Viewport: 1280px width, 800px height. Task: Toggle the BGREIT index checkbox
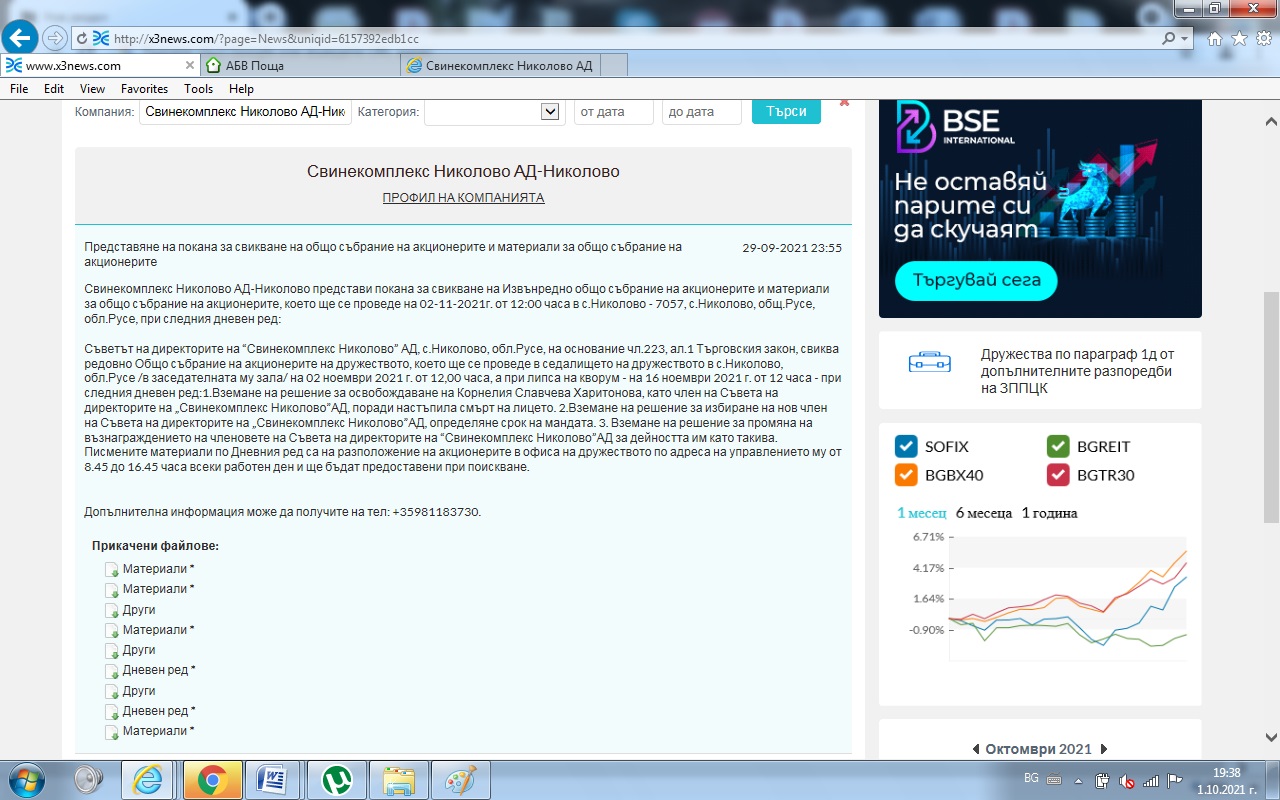click(1058, 446)
